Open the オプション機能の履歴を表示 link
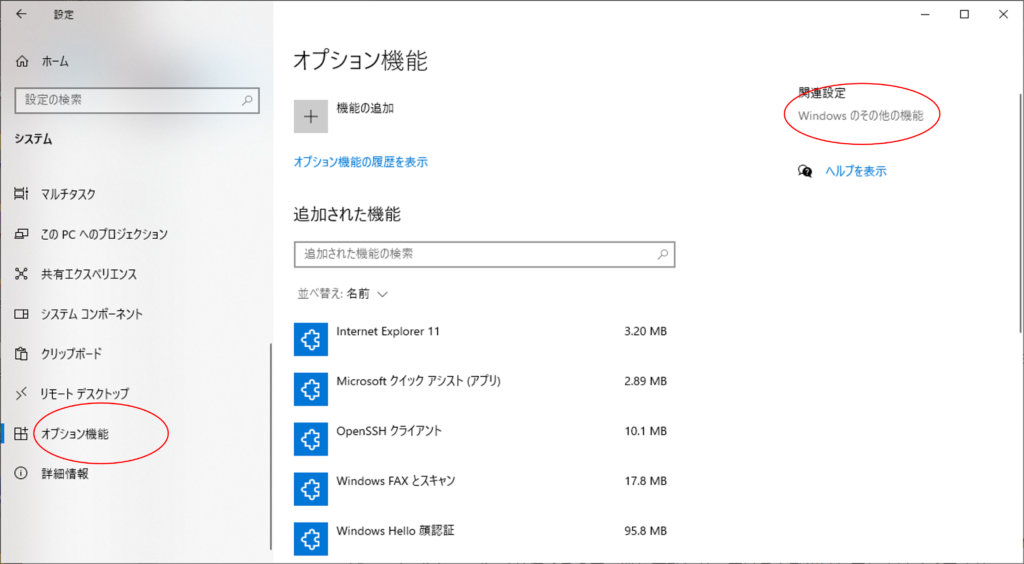 [x=360, y=162]
